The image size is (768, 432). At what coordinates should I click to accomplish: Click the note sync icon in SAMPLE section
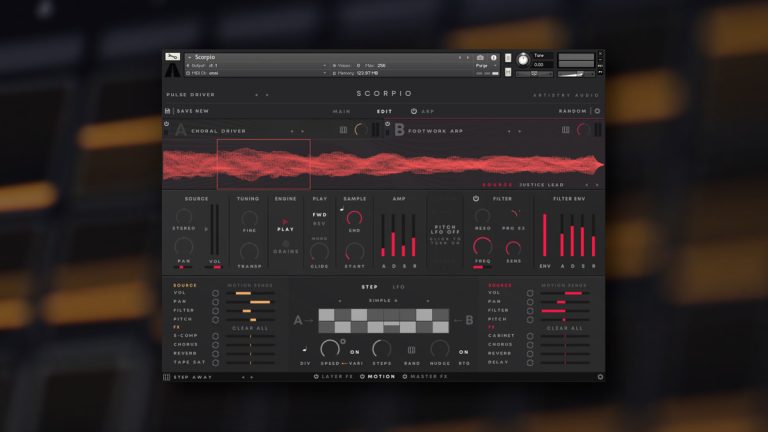point(342,209)
